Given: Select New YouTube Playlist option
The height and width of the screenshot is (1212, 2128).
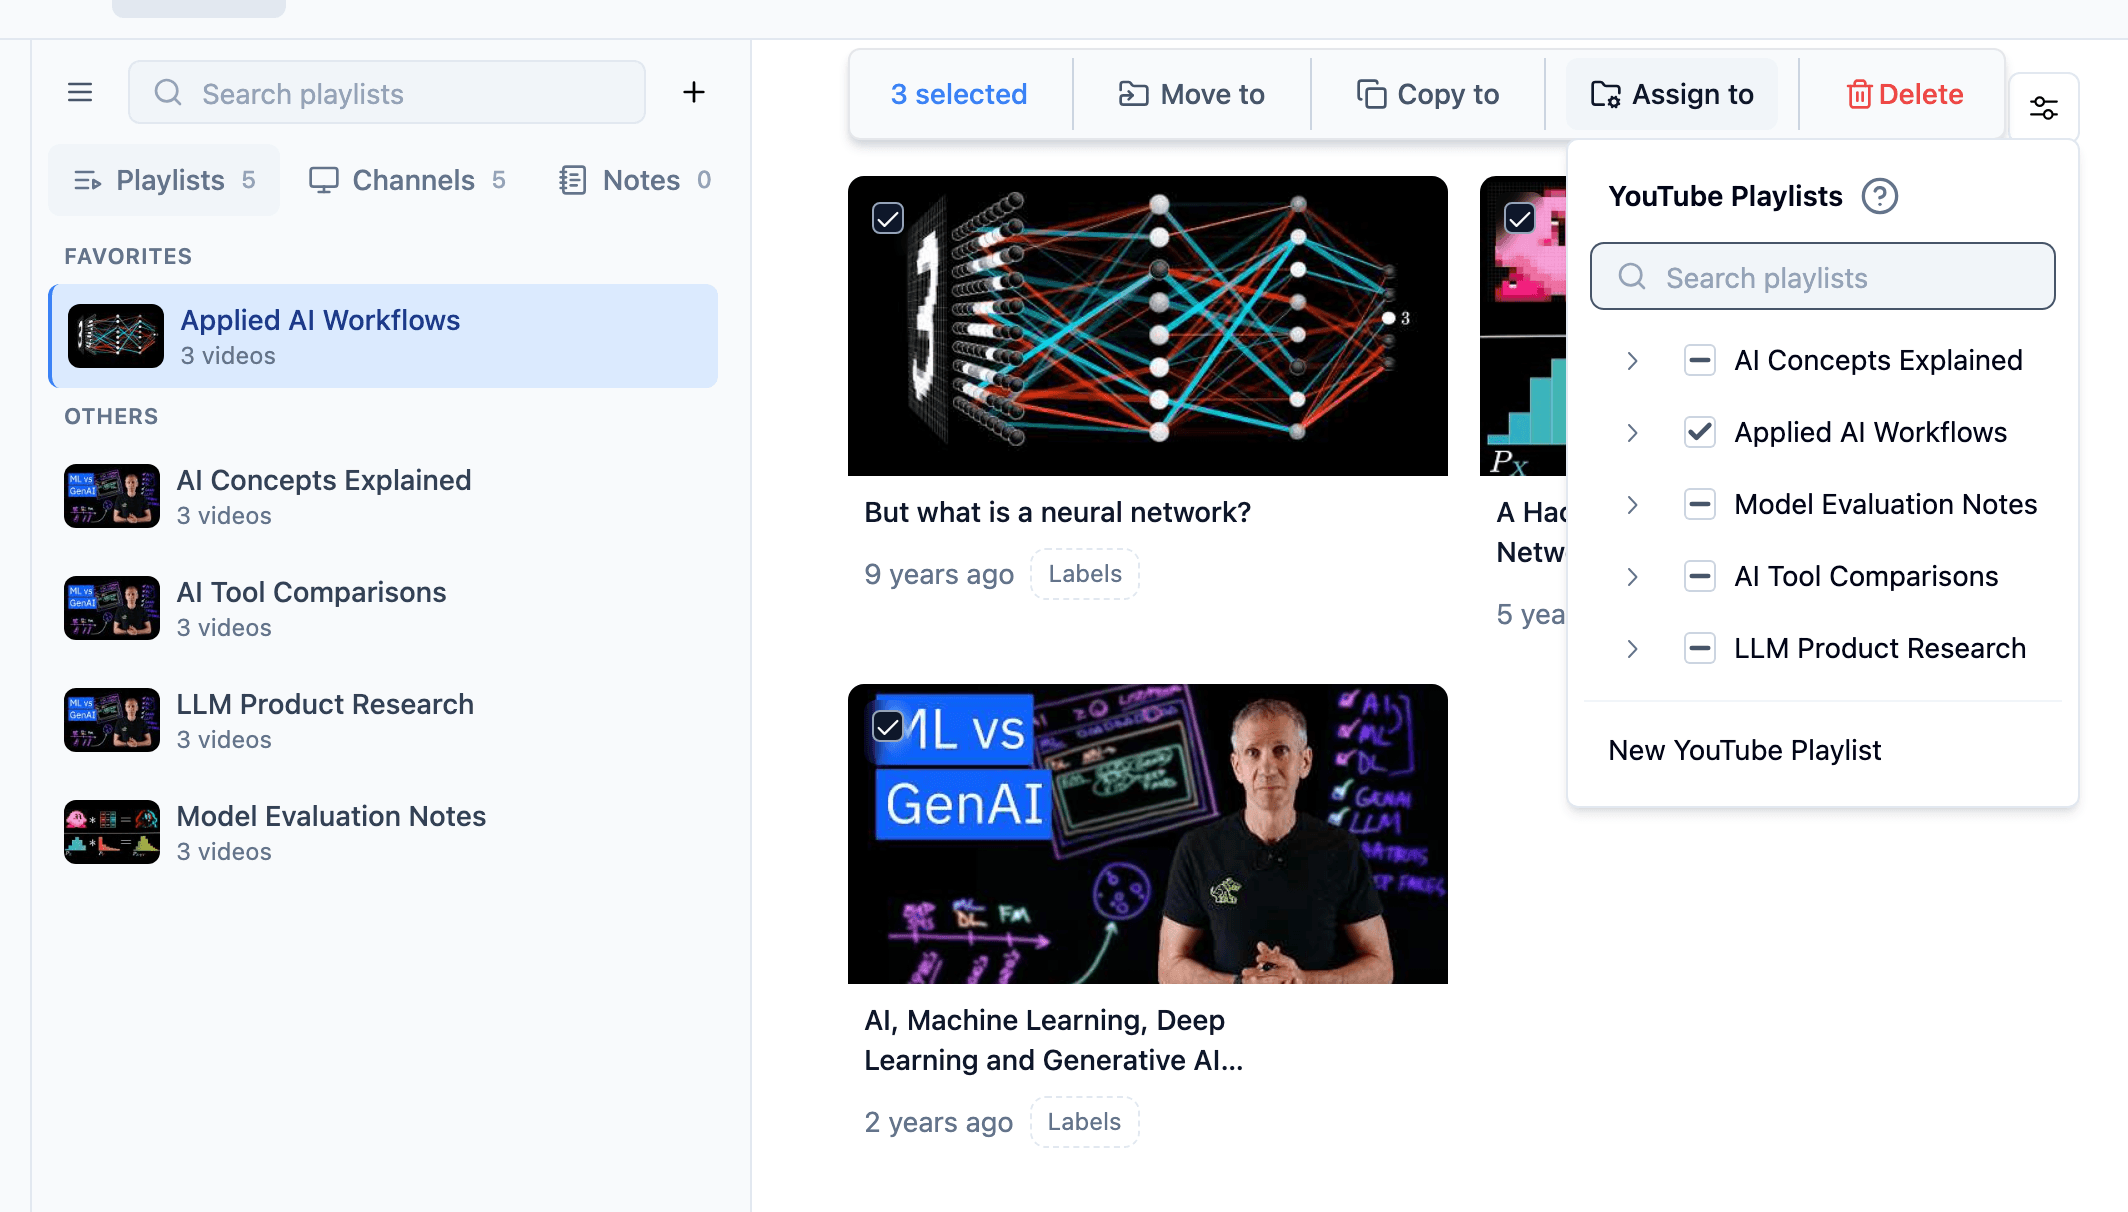Looking at the screenshot, I should coord(1744,750).
